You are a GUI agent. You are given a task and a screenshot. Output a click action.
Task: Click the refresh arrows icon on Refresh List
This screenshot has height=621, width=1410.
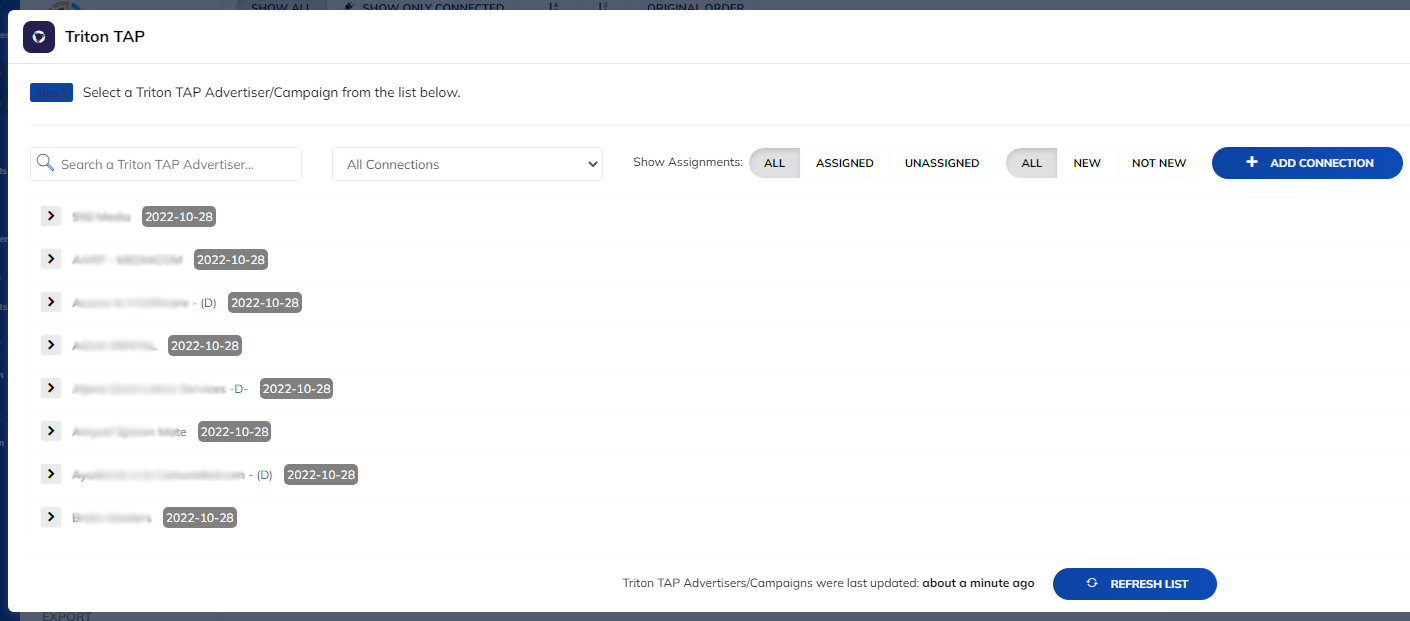coord(1092,583)
